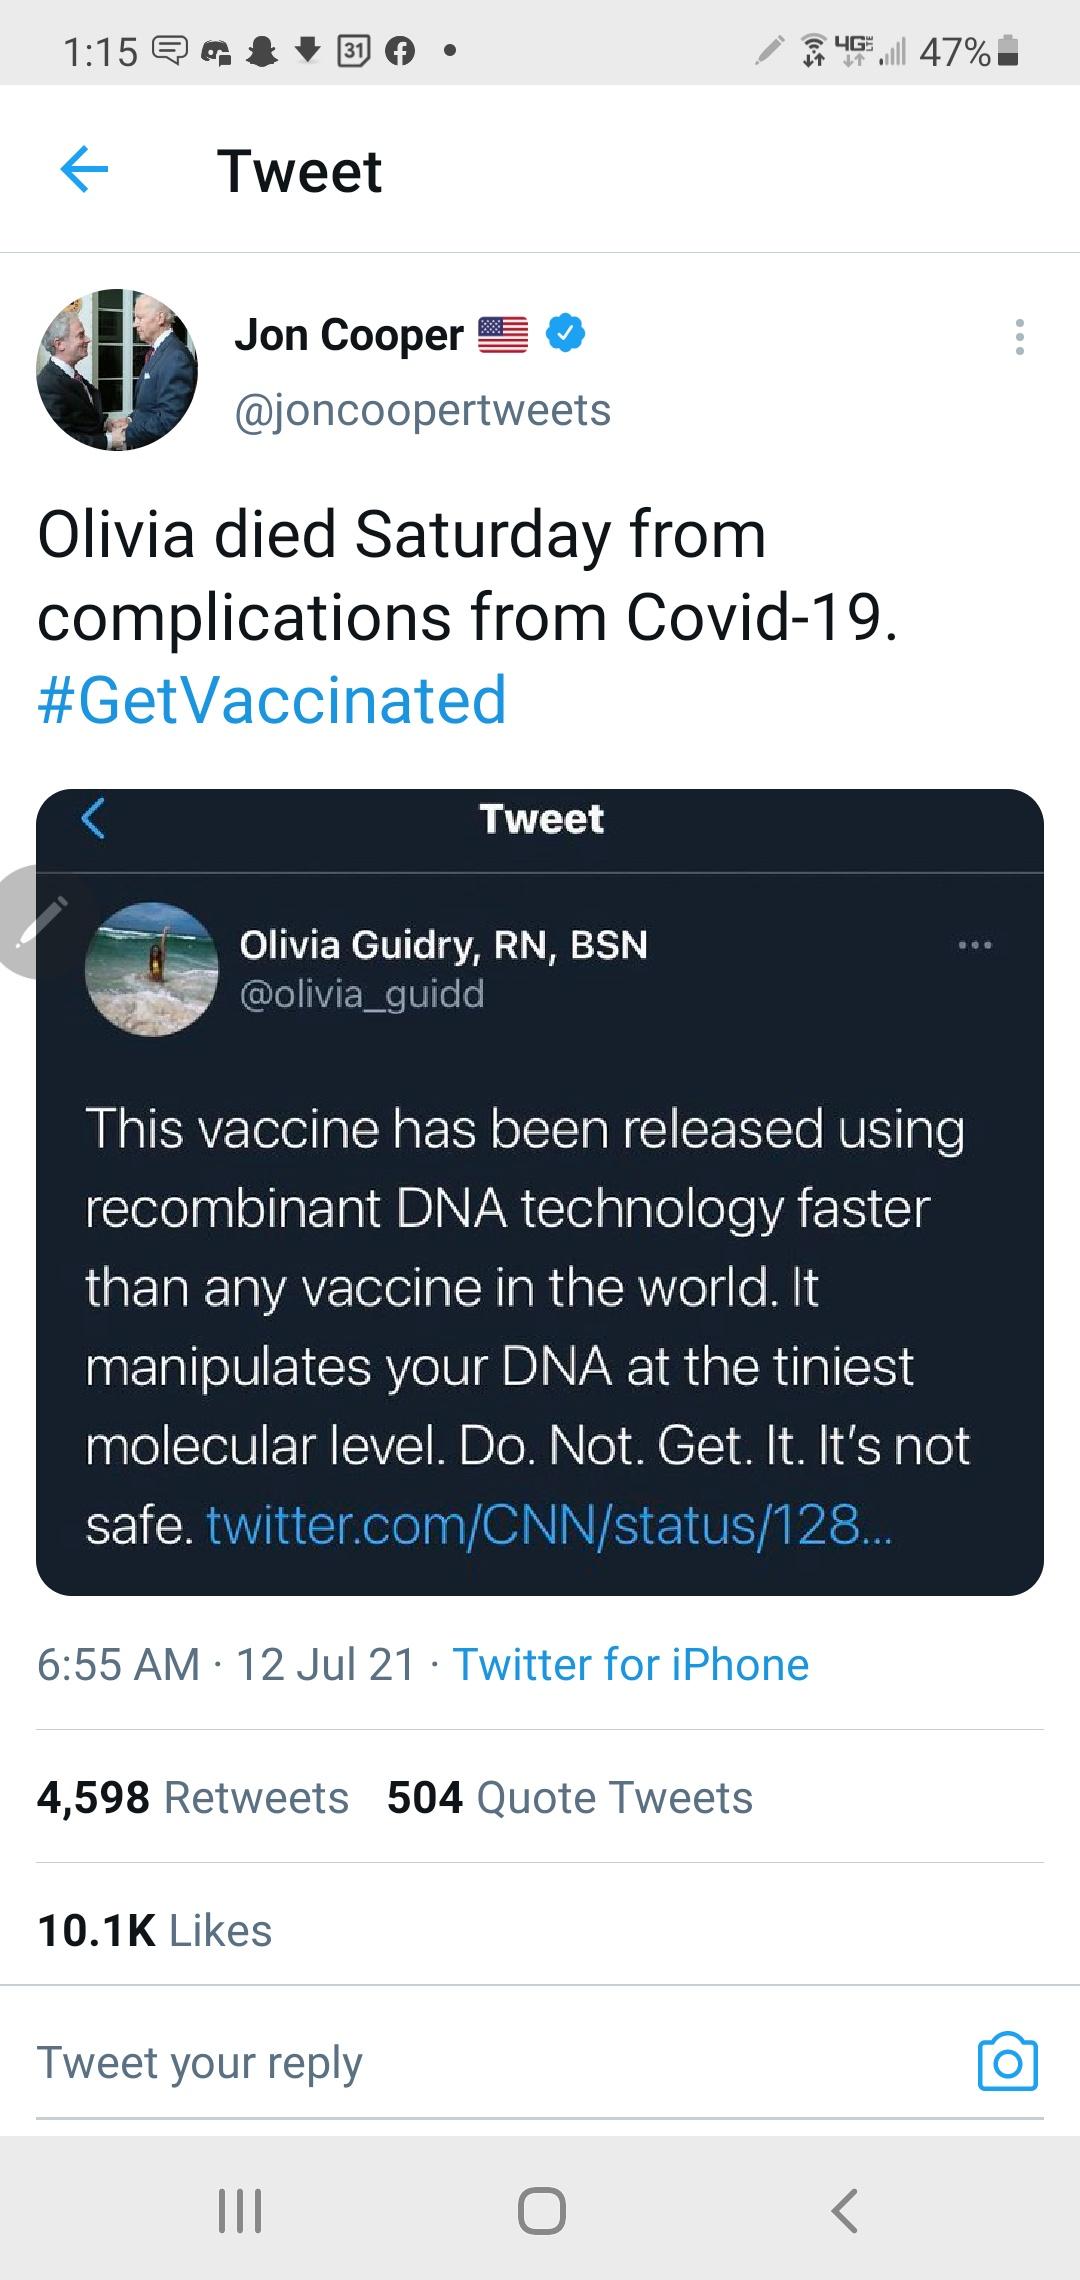This screenshot has width=1080, height=2280.
Task: Tap the floating pencil edit bubble
Action: (x=35, y=922)
